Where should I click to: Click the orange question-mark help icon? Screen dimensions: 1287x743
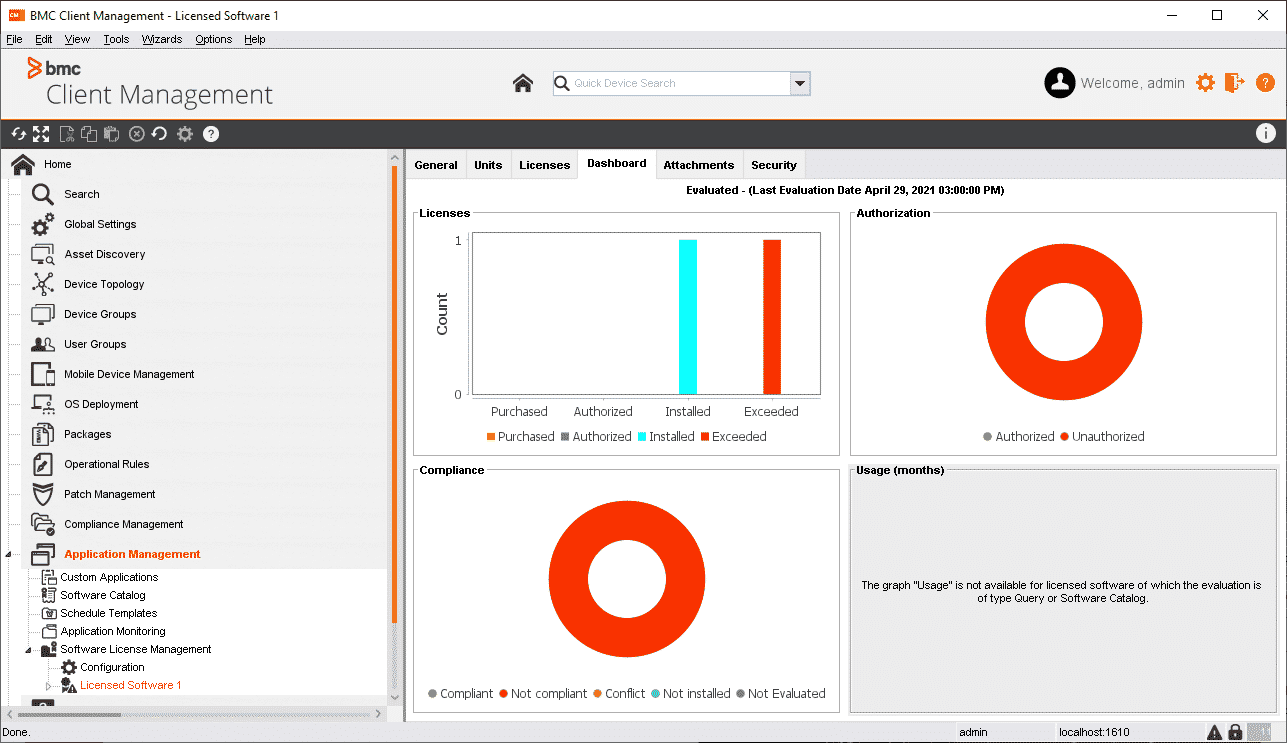[1265, 83]
